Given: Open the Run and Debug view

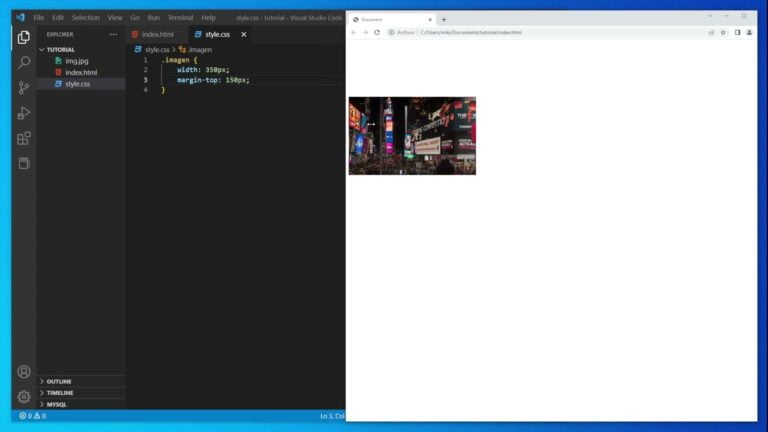Looking at the screenshot, I should point(24,113).
